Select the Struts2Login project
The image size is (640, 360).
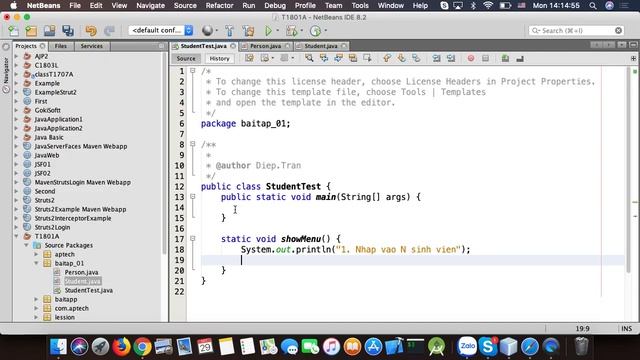(x=52, y=227)
